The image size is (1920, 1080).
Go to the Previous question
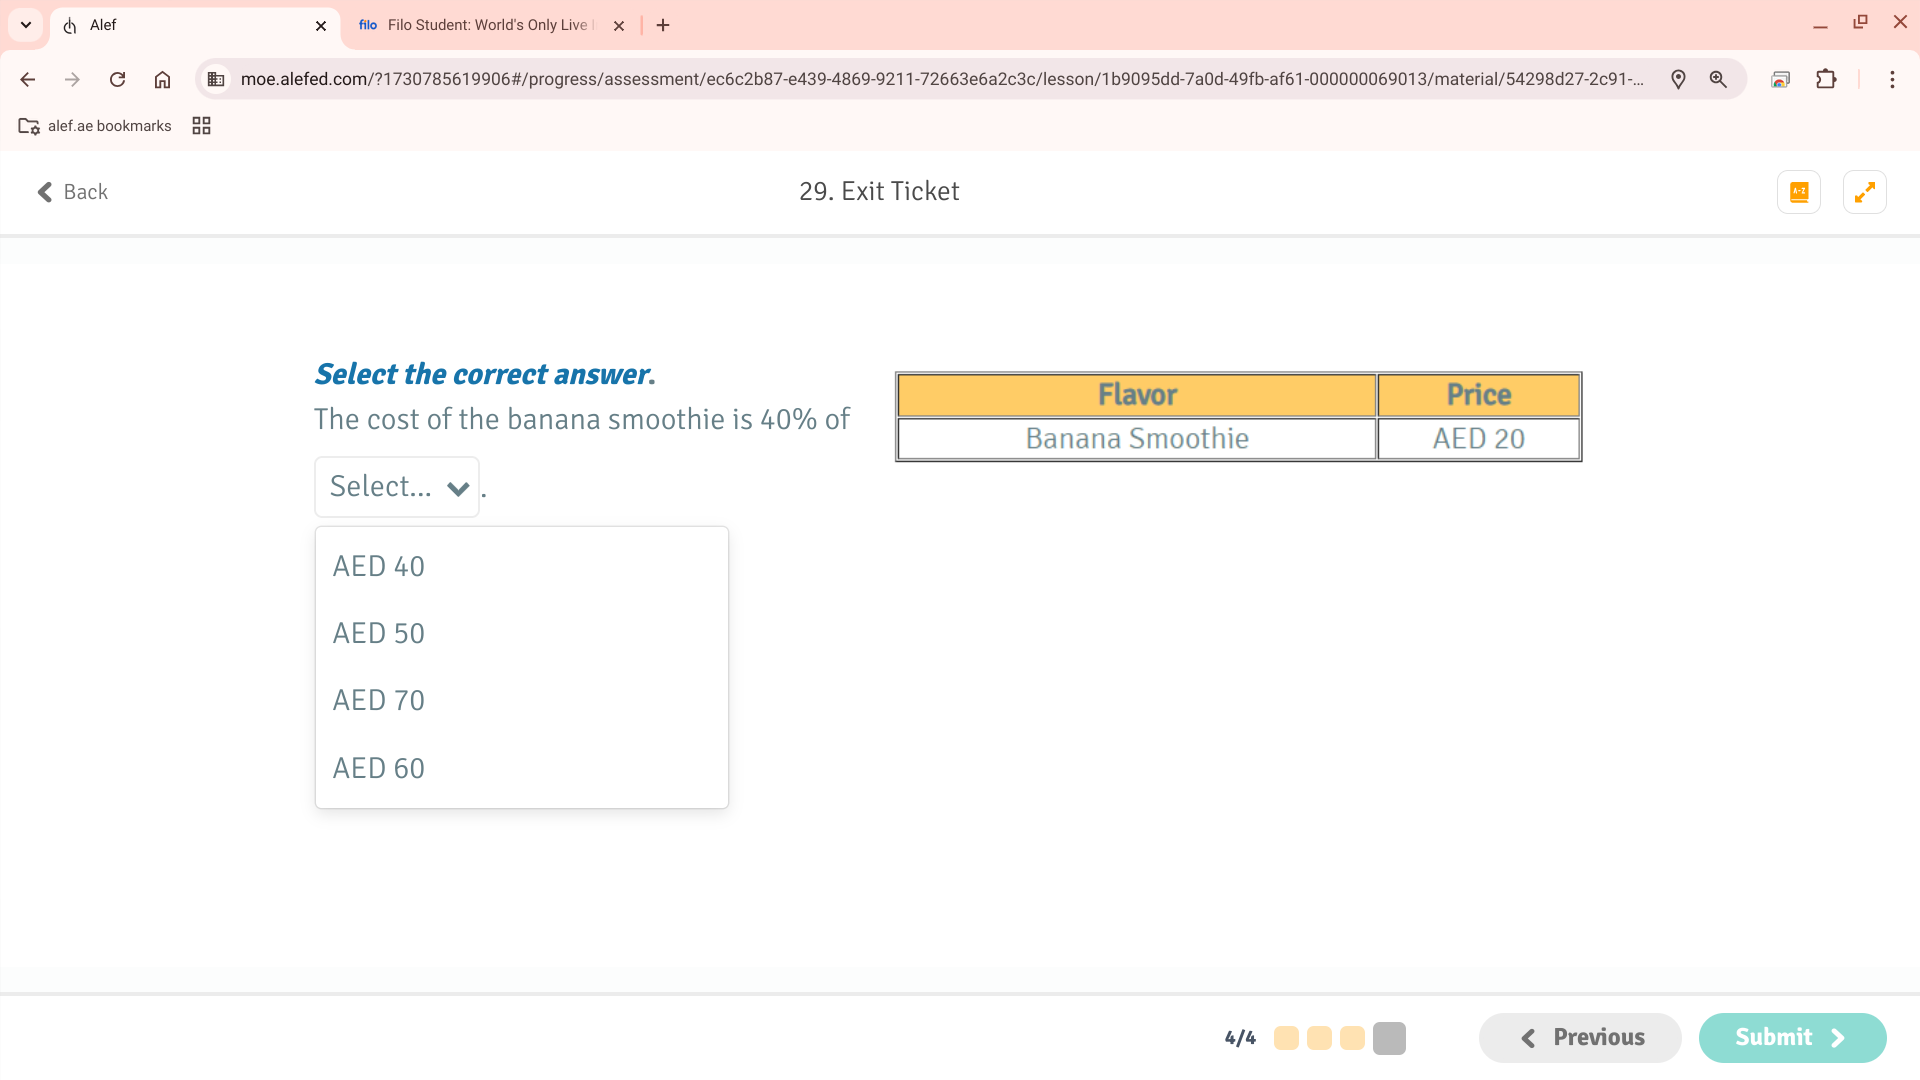[x=1580, y=1038]
